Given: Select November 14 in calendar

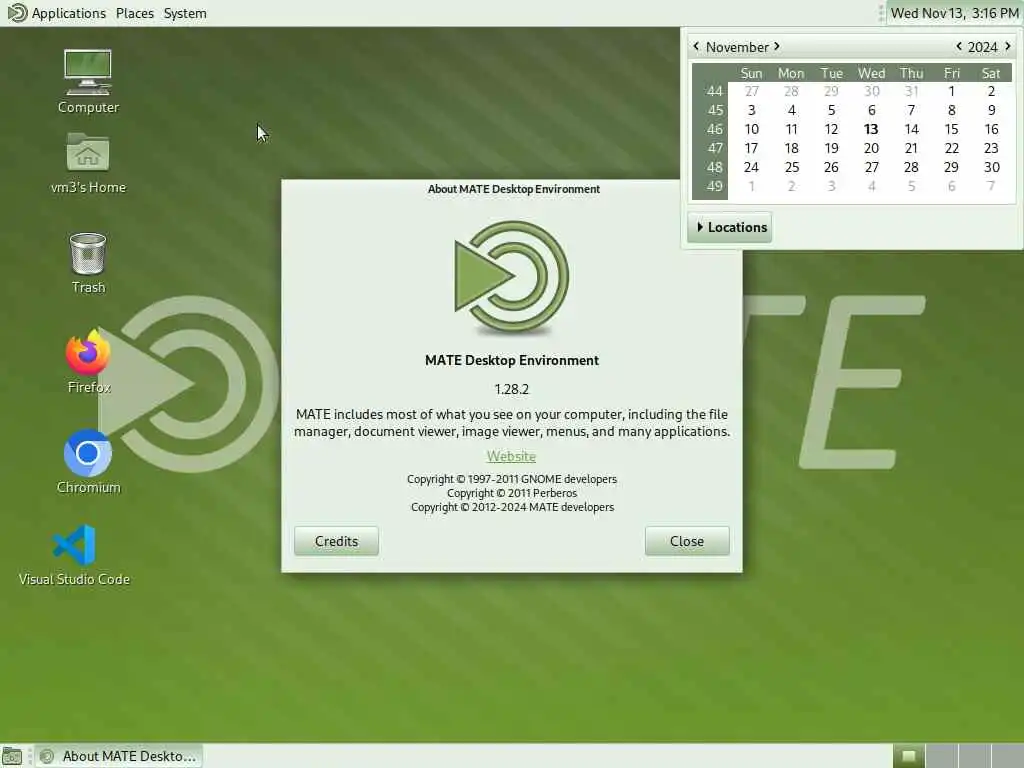Looking at the screenshot, I should coord(911,129).
